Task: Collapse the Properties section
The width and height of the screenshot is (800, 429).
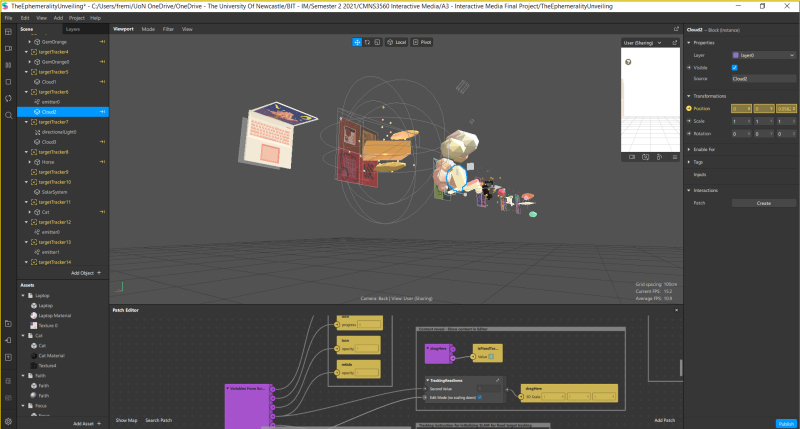Action: click(x=689, y=43)
